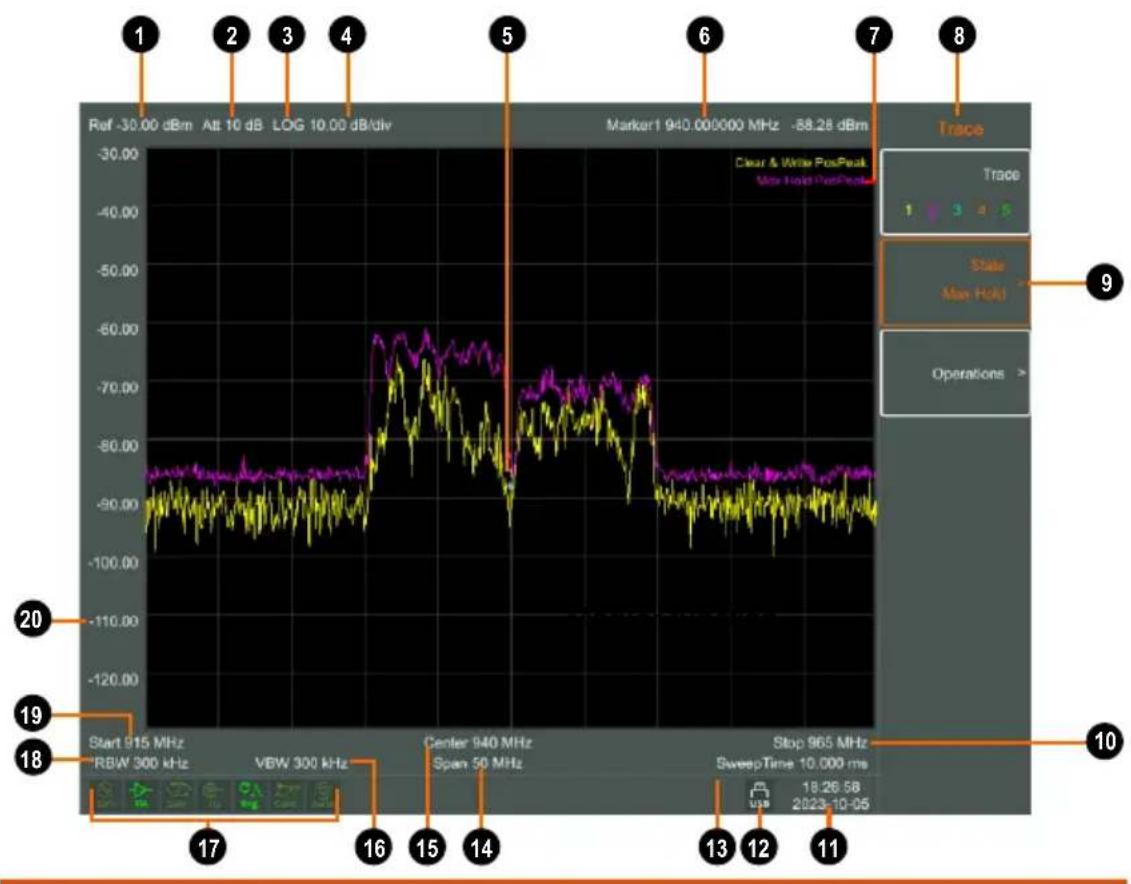This screenshot has height=884, width=1131.
Task: Click the green Avg averaging status icon
Action: [250, 795]
